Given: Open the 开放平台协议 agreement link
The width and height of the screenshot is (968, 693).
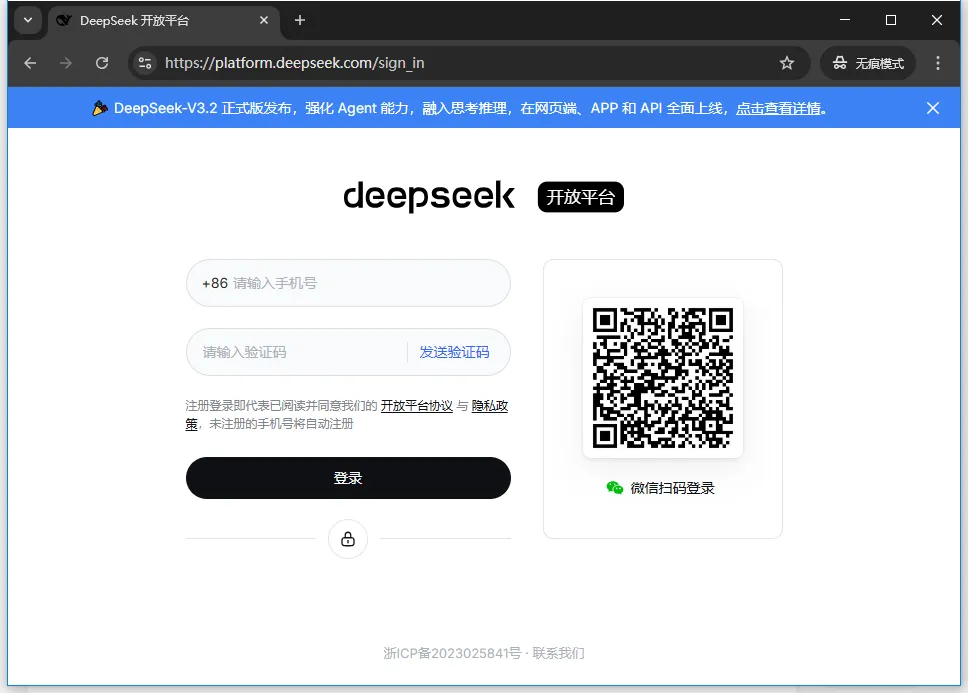Looking at the screenshot, I should pyautogui.click(x=417, y=406).
